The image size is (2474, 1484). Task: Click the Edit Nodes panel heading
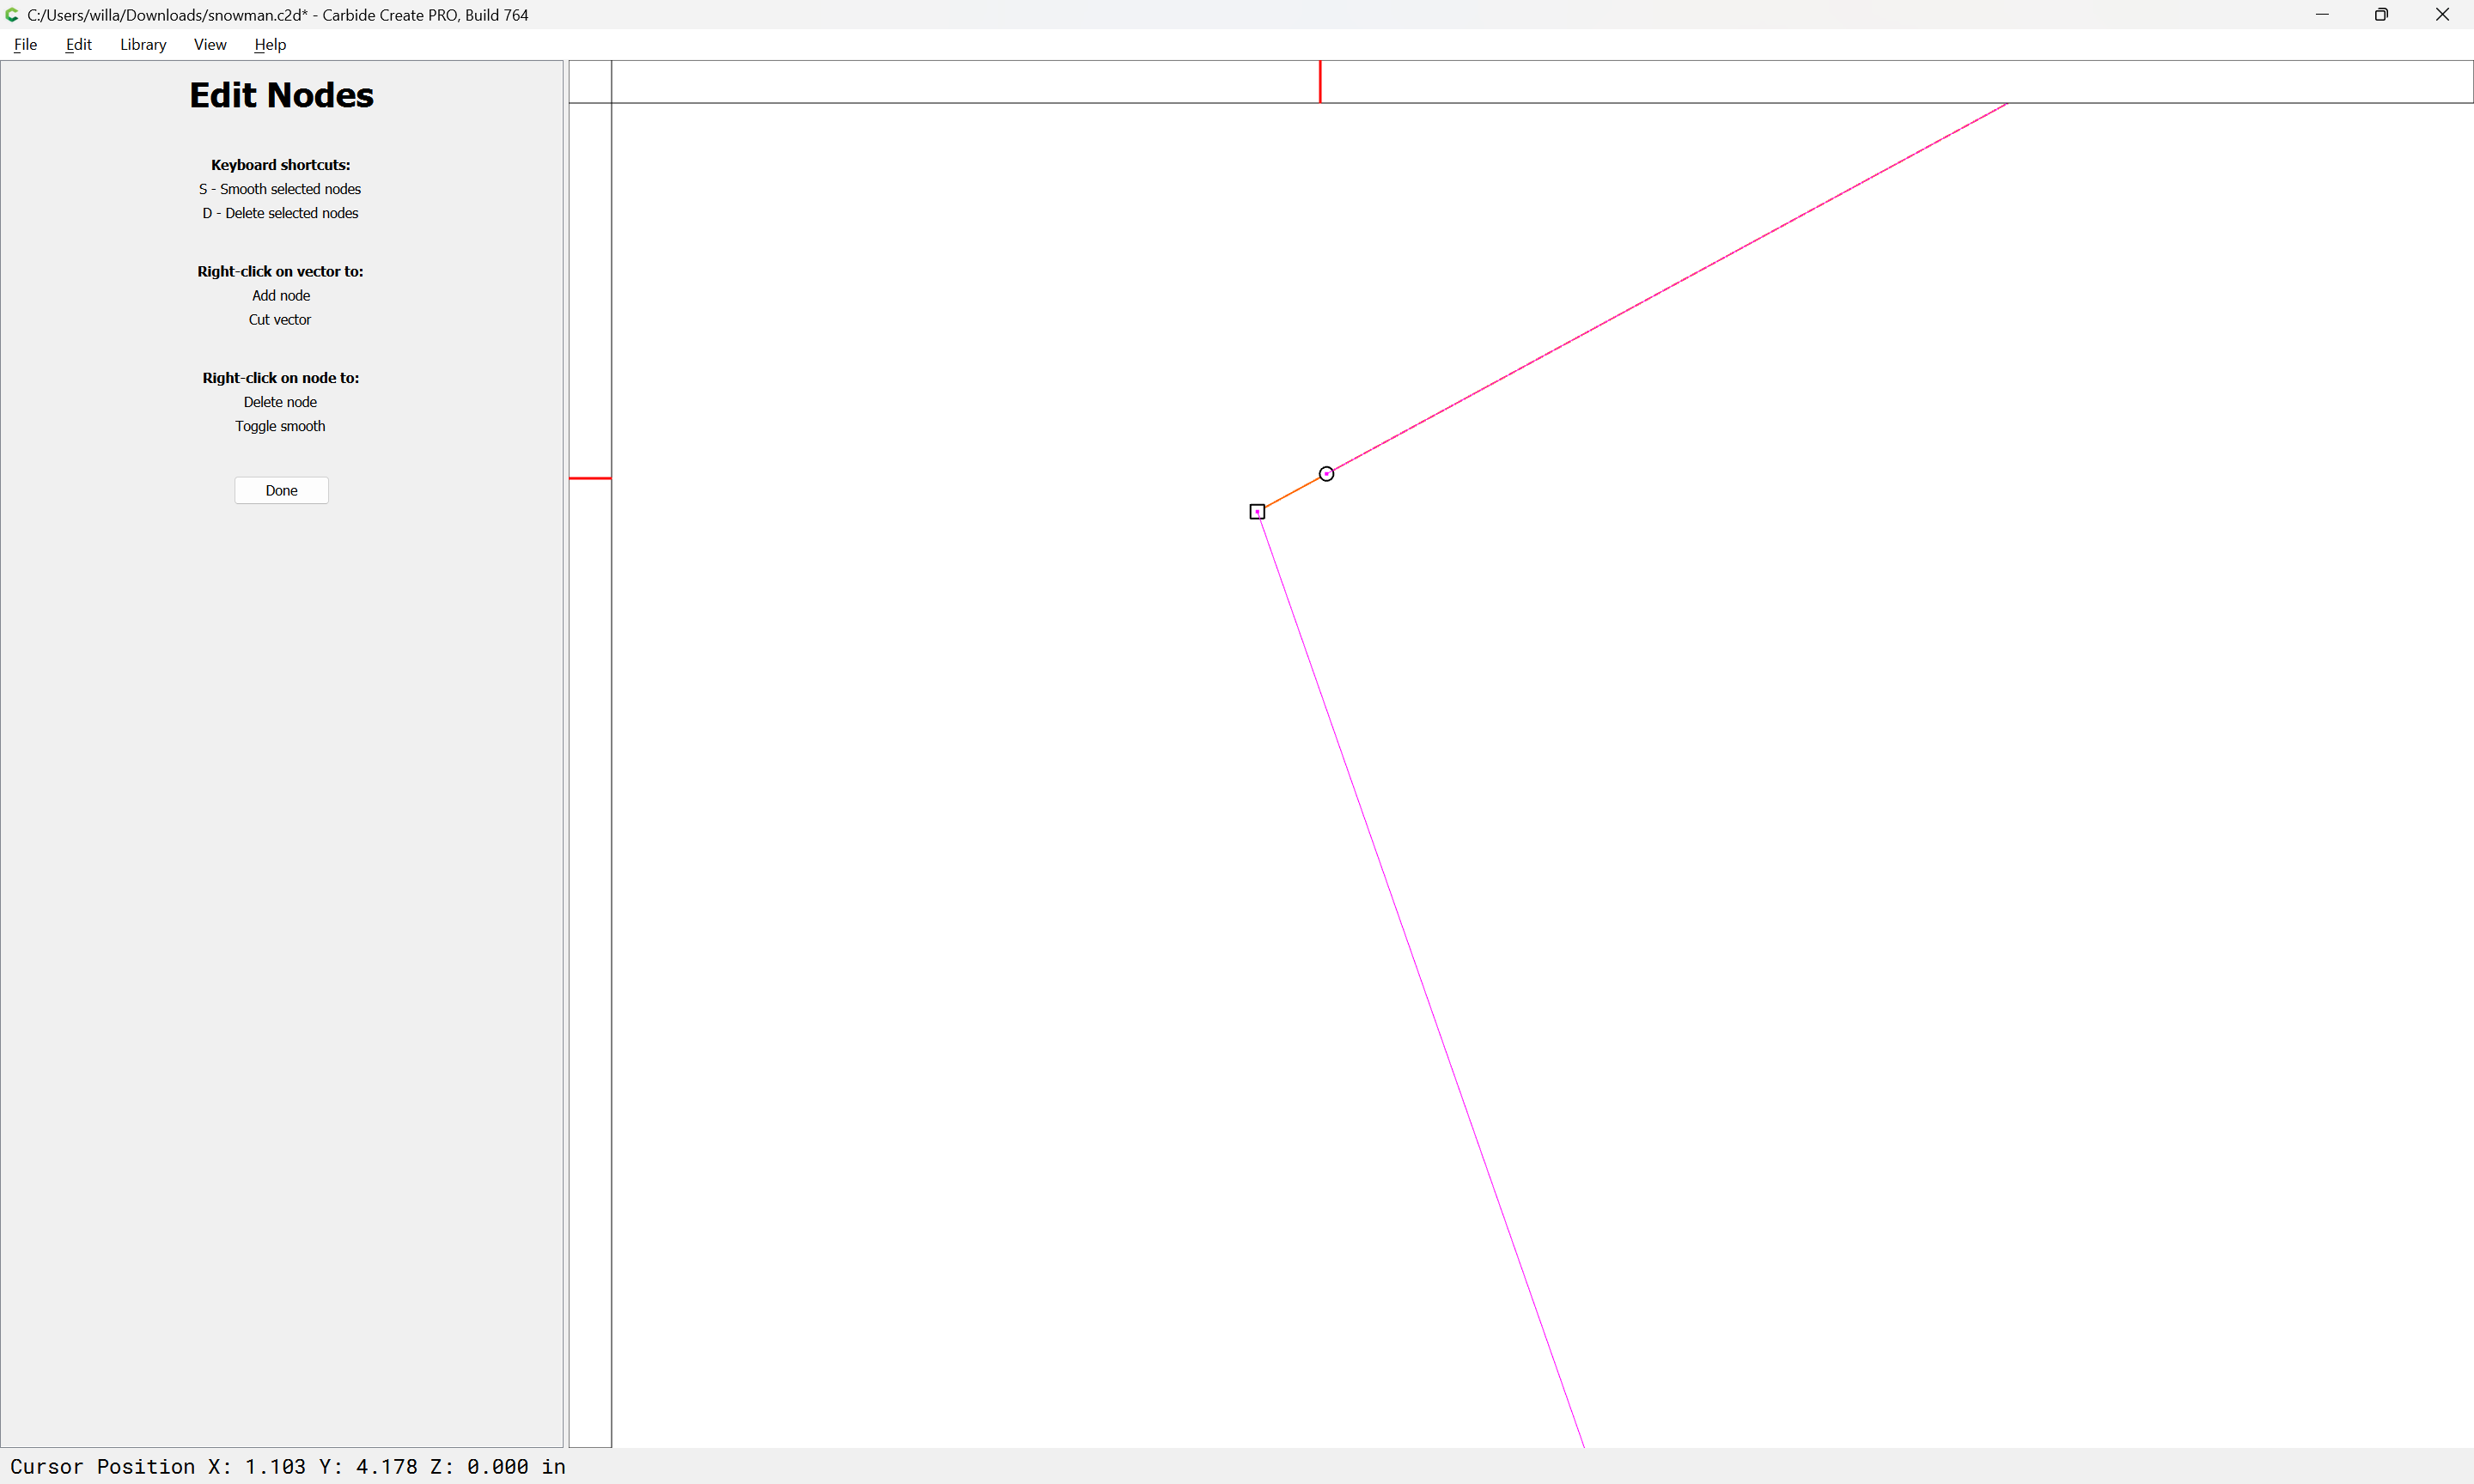coord(281,95)
